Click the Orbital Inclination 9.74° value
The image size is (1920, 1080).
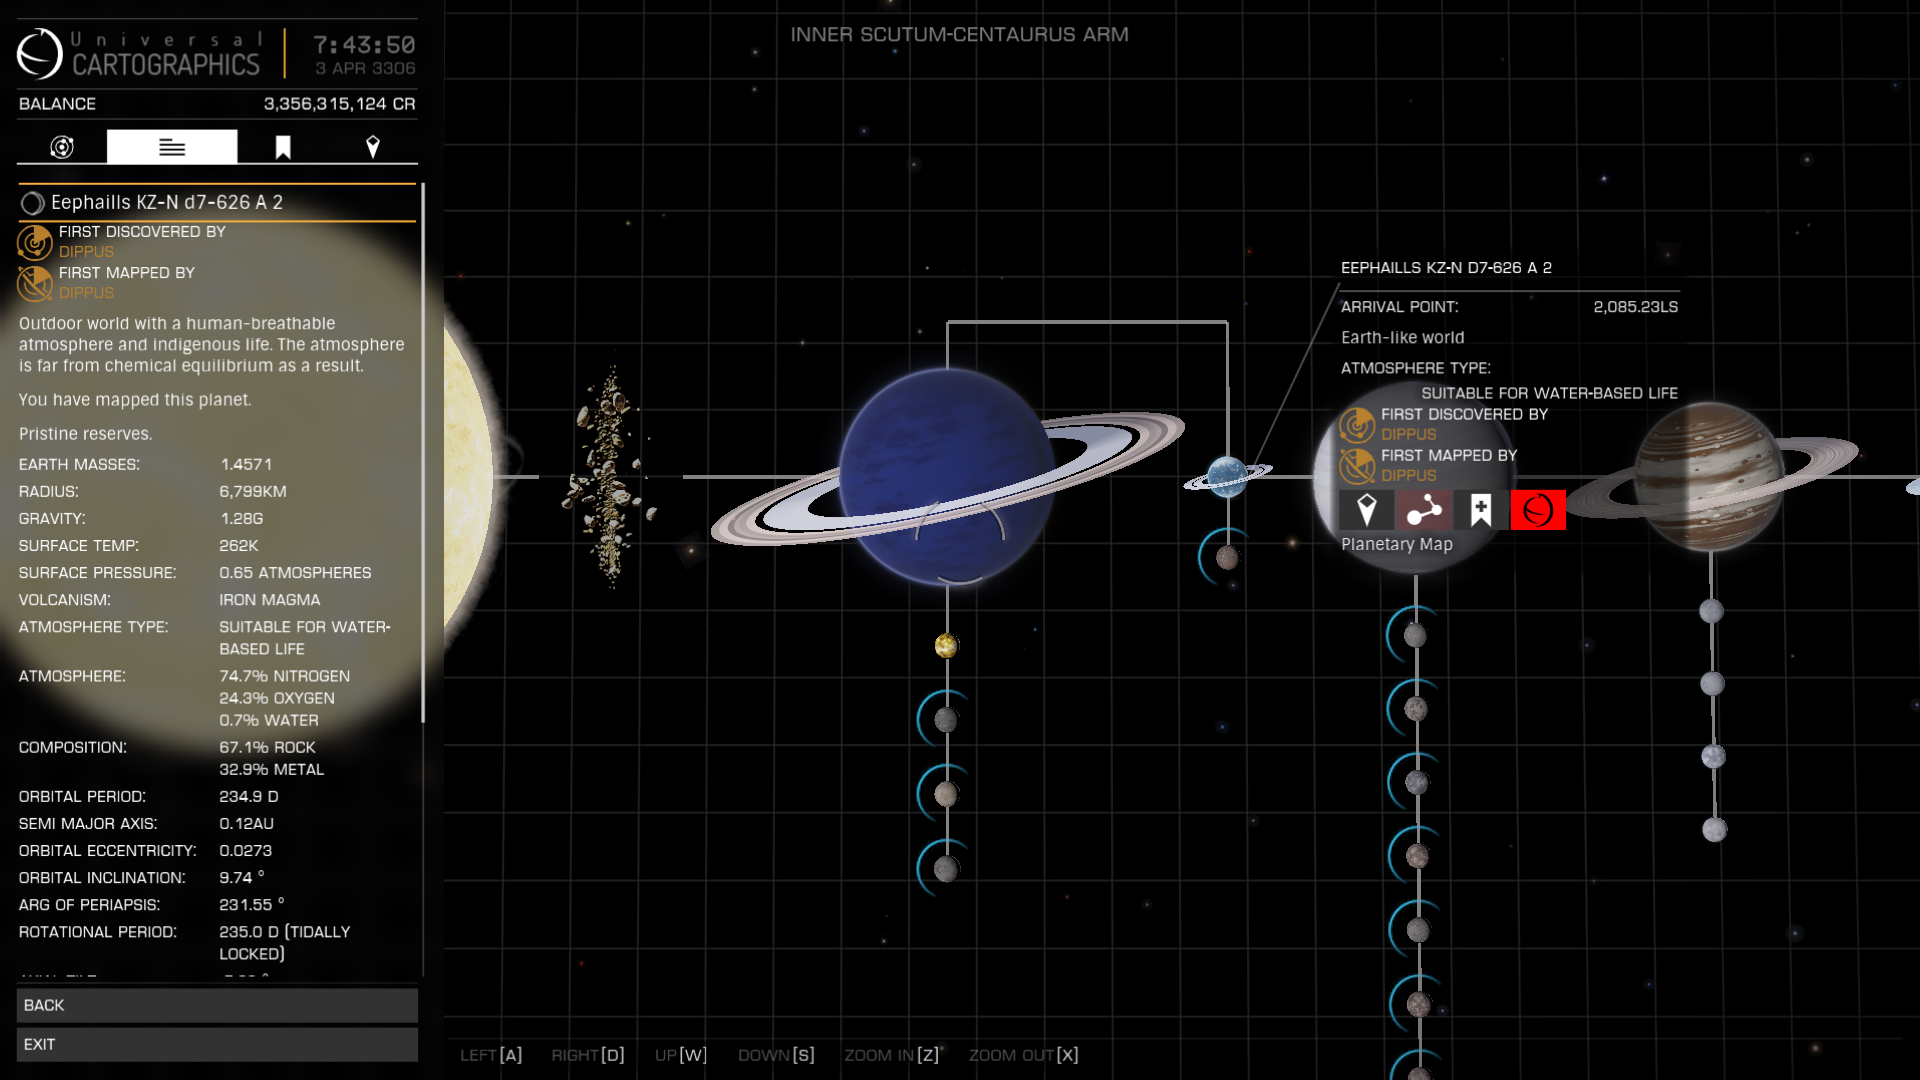tap(242, 878)
